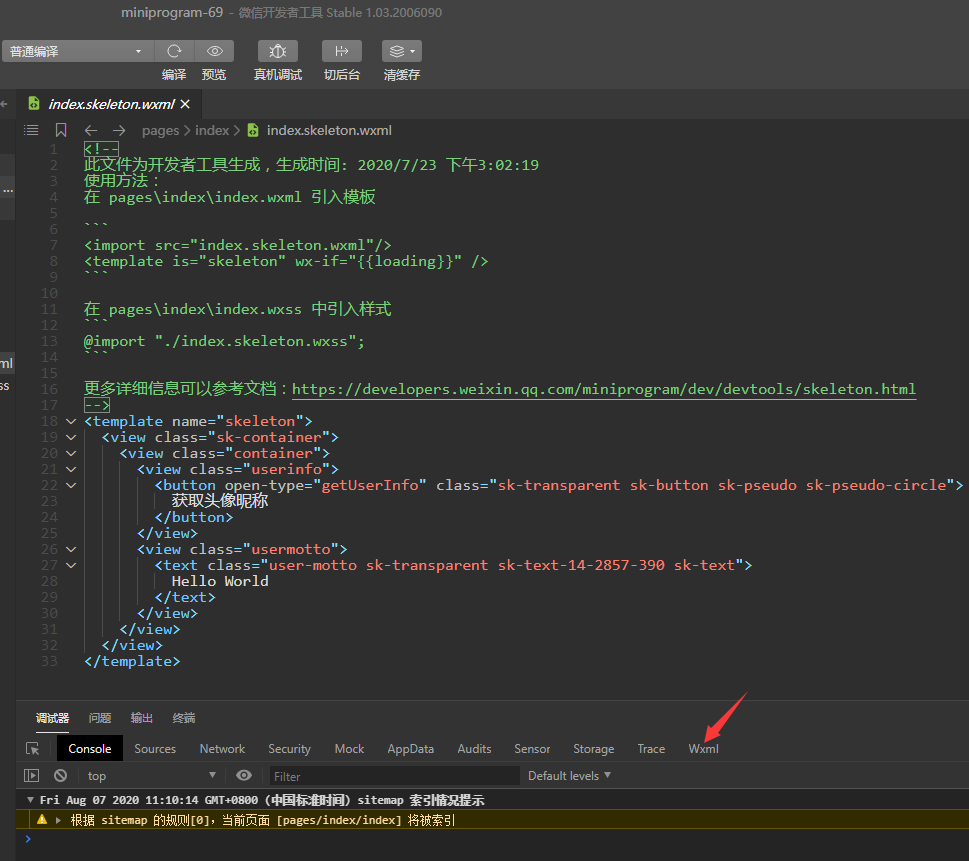Click the bookmark icon in editor bar
This screenshot has width=969, height=861.
click(61, 130)
